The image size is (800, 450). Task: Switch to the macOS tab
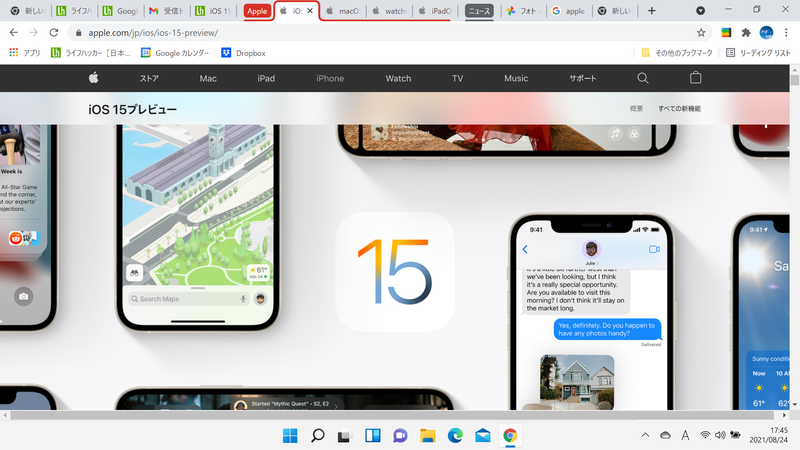pyautogui.click(x=343, y=11)
